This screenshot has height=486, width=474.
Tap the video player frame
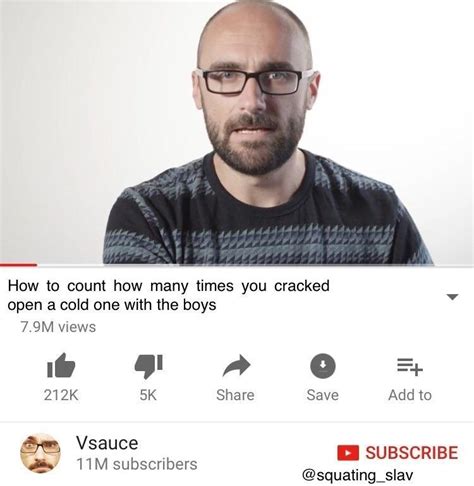click(237, 132)
